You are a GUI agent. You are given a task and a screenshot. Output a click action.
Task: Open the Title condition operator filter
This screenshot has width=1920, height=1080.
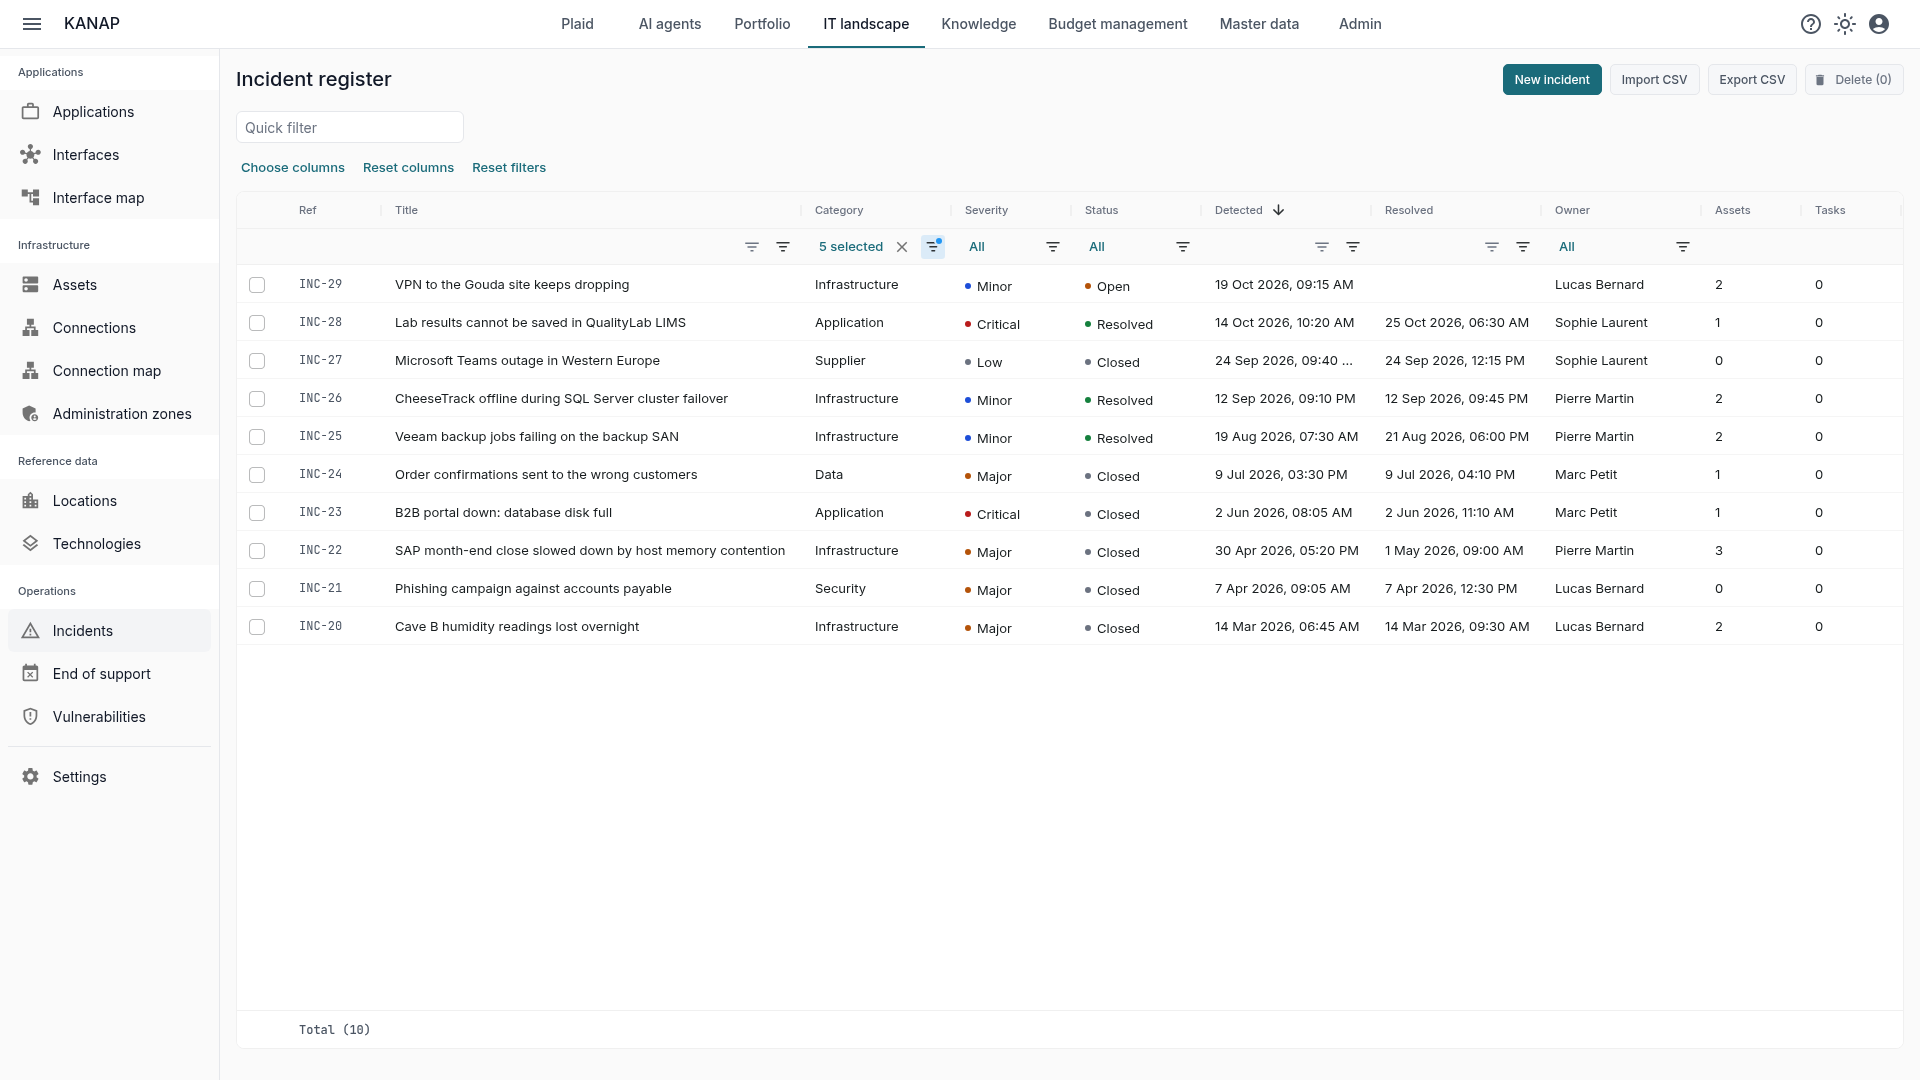point(752,247)
